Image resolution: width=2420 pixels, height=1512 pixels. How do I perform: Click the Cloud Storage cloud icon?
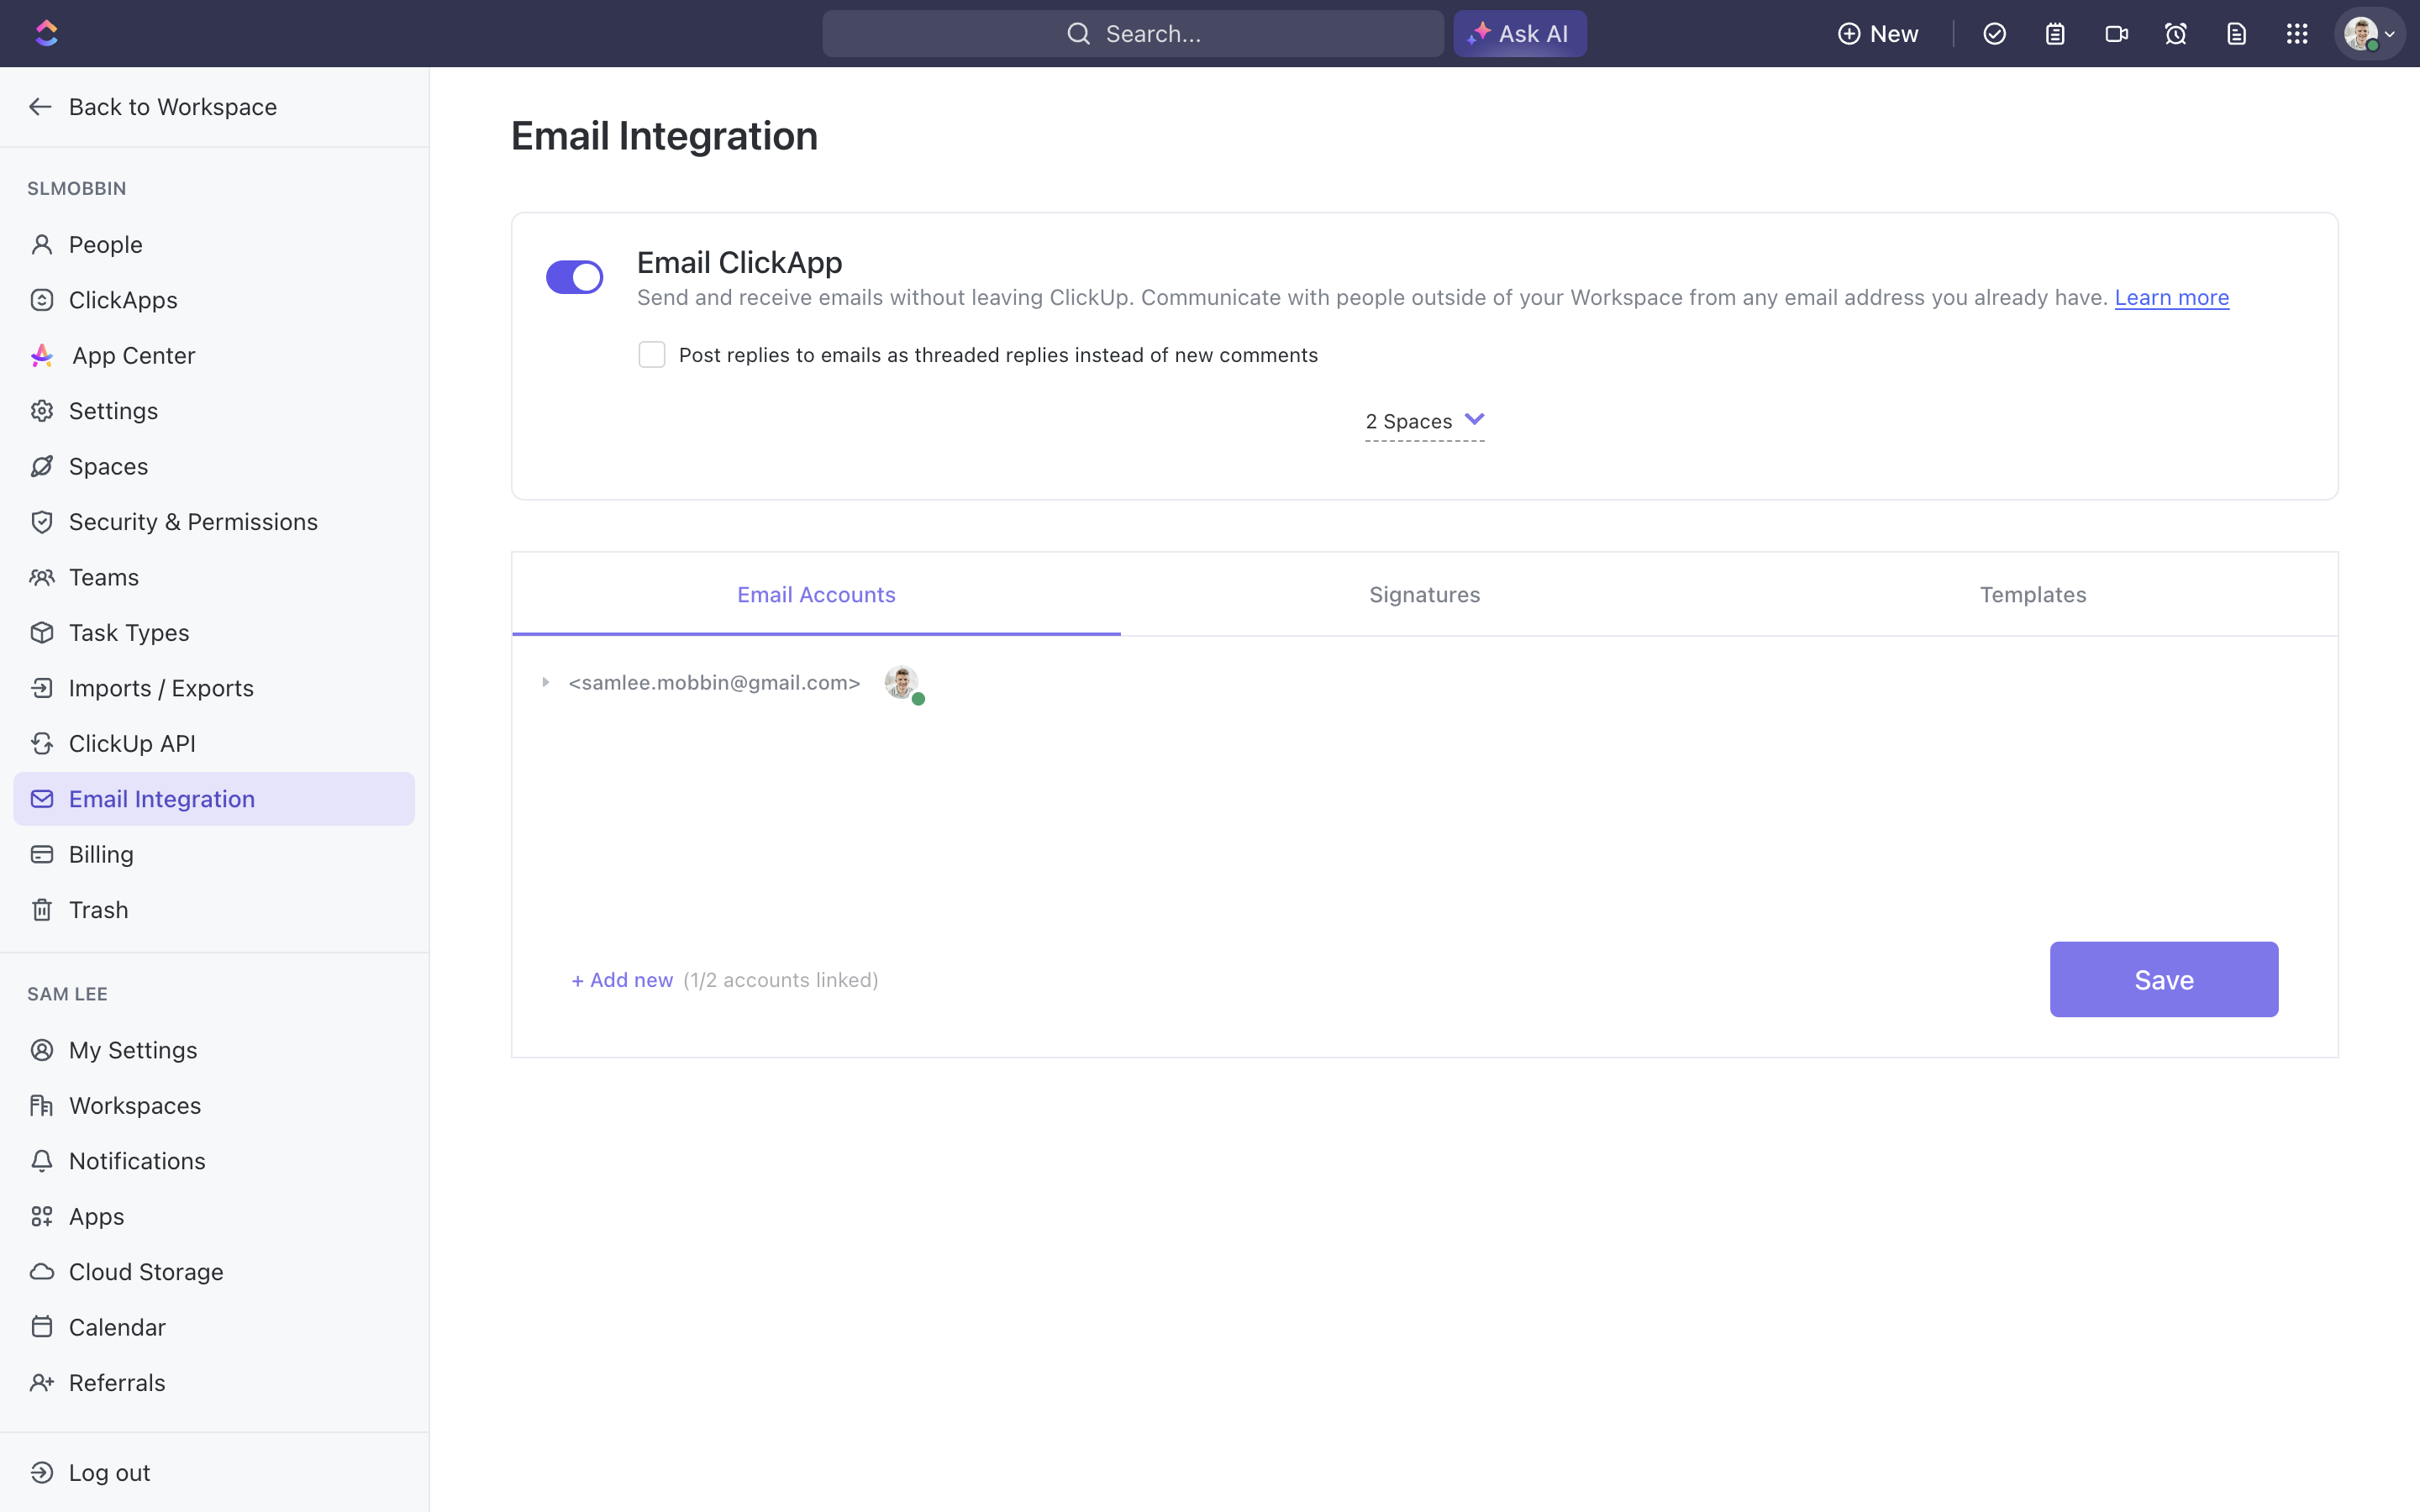(42, 1272)
